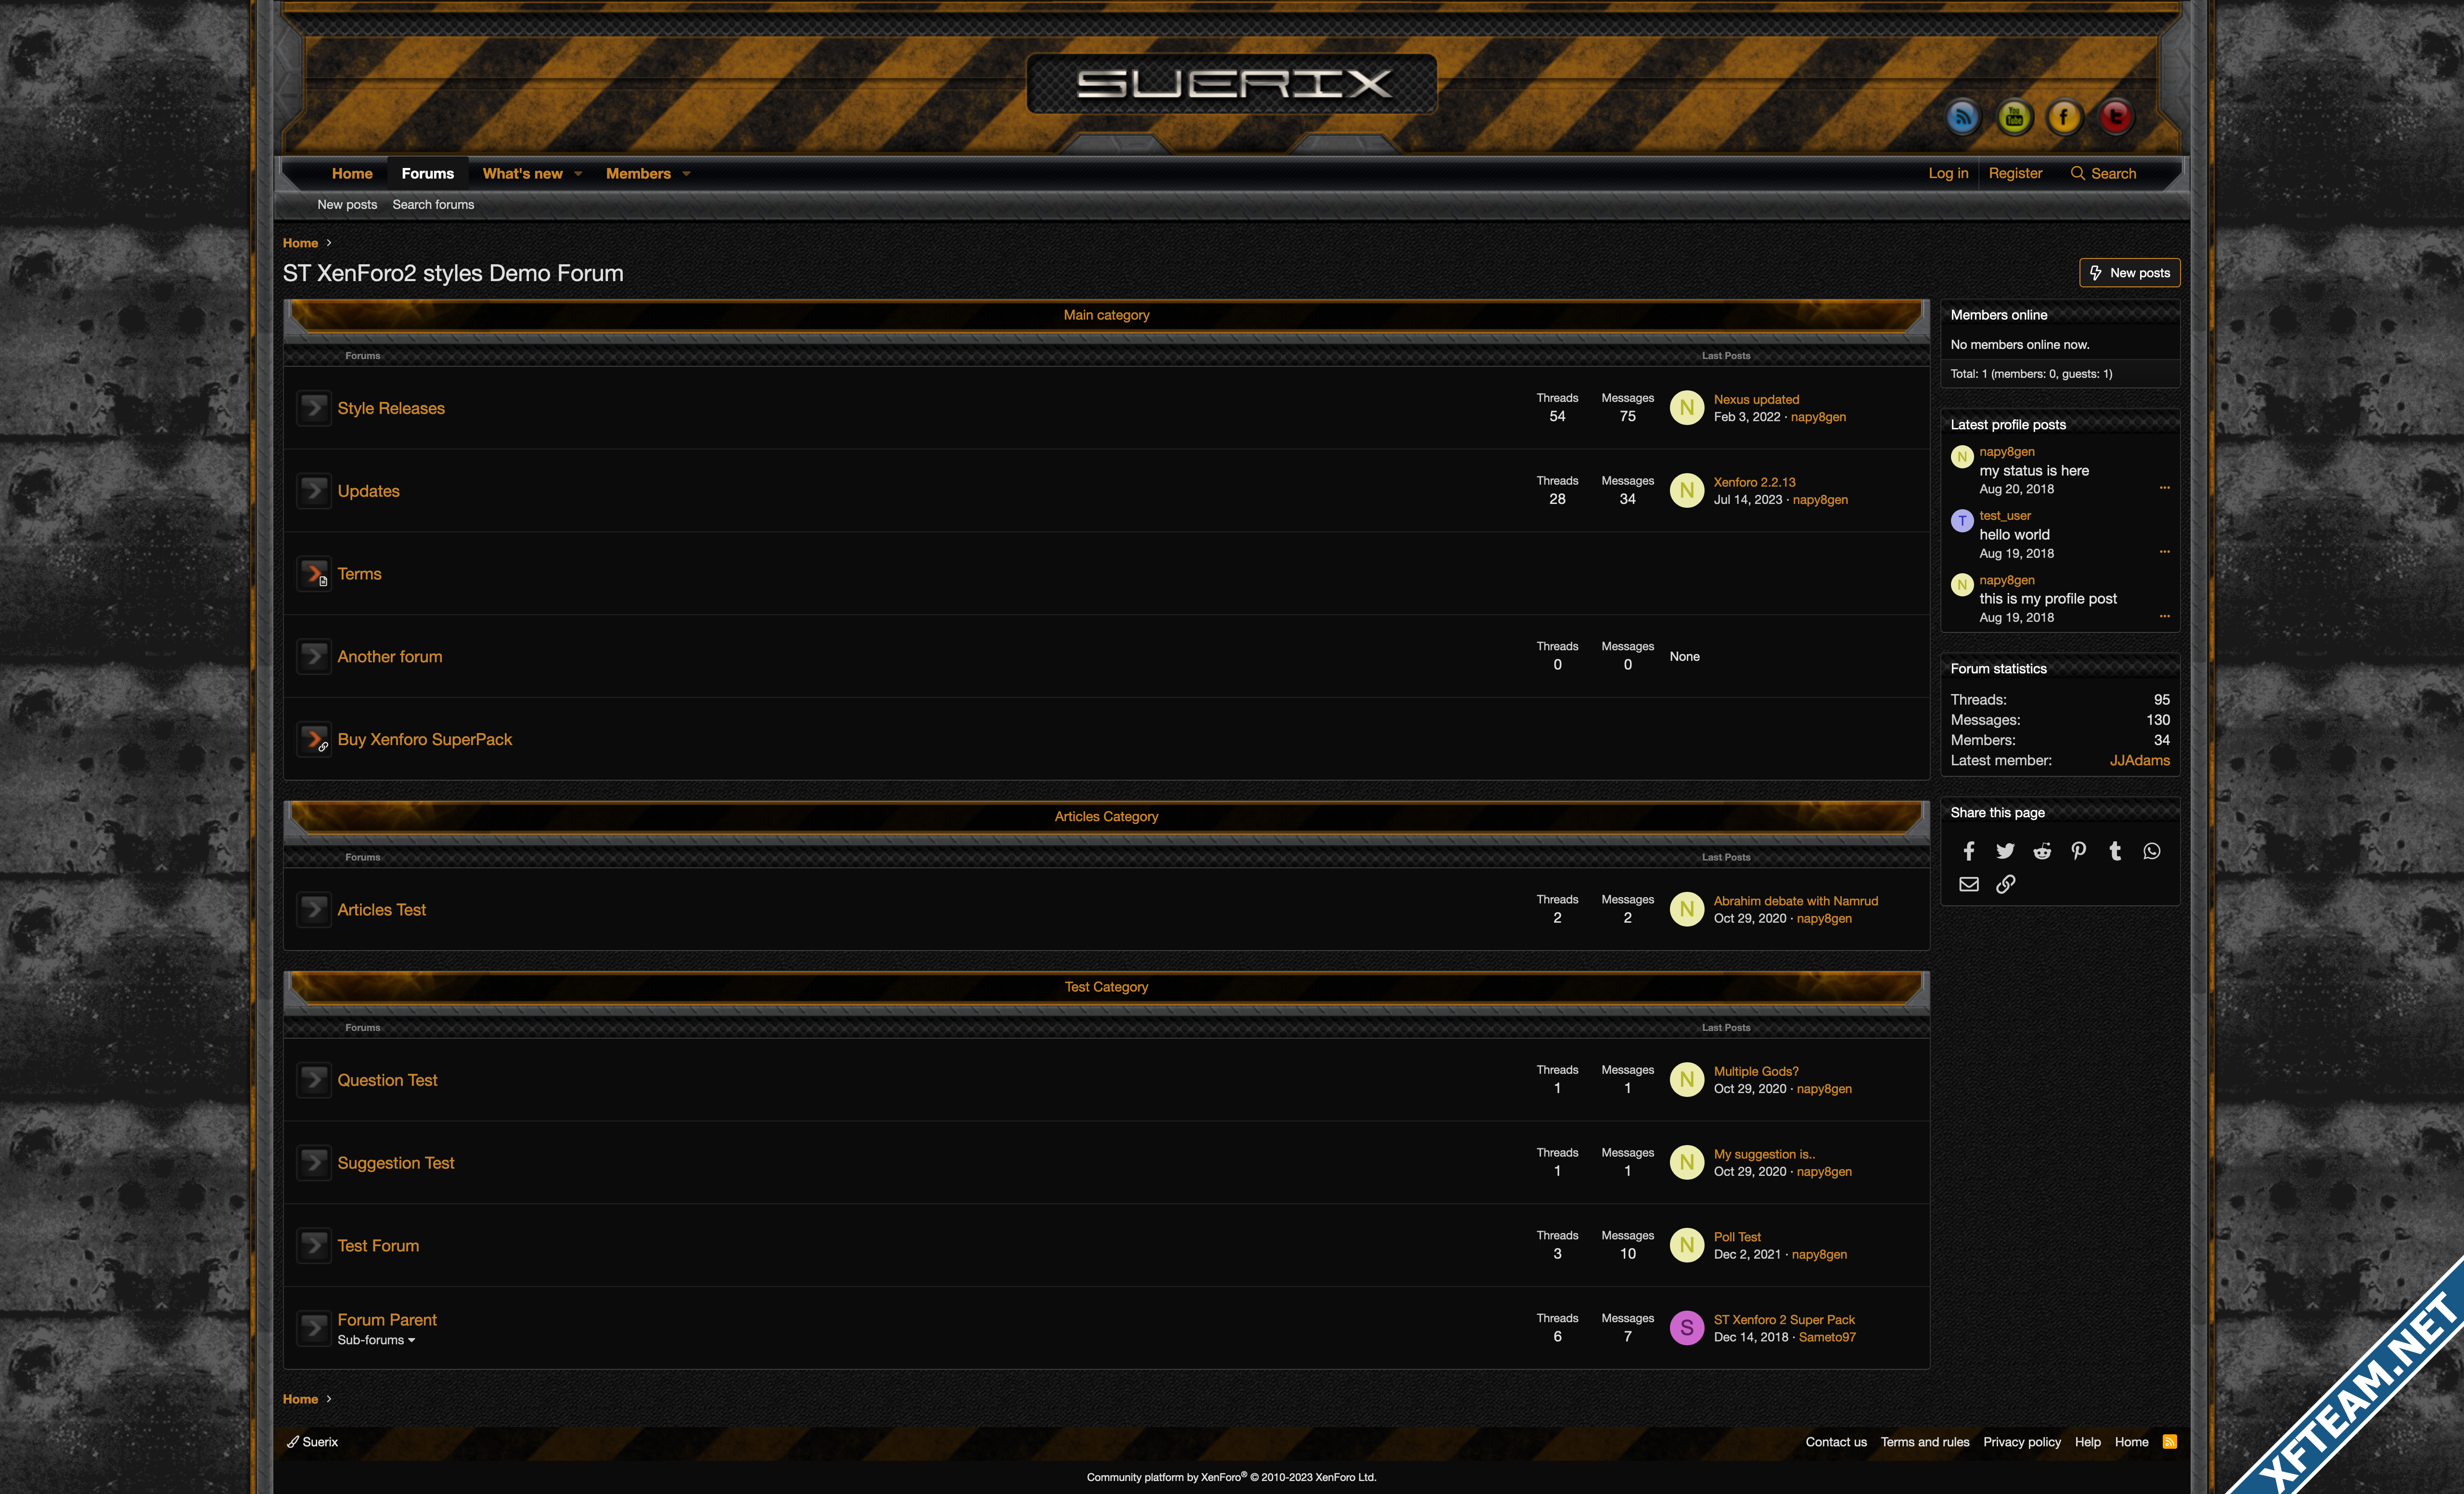Click the Another forum status icon
This screenshot has height=1494, width=2464.
314,657
